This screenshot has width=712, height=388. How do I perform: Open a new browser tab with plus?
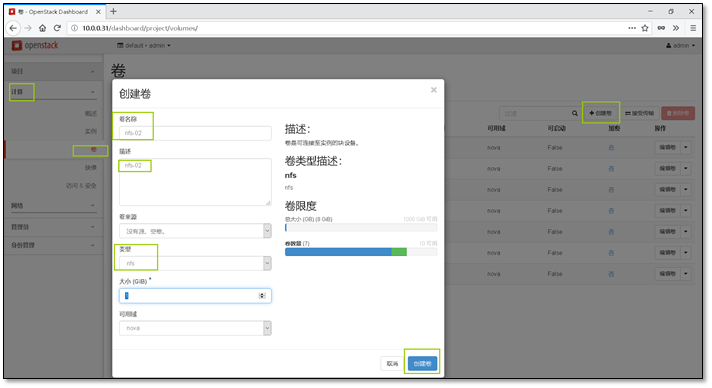(x=114, y=11)
